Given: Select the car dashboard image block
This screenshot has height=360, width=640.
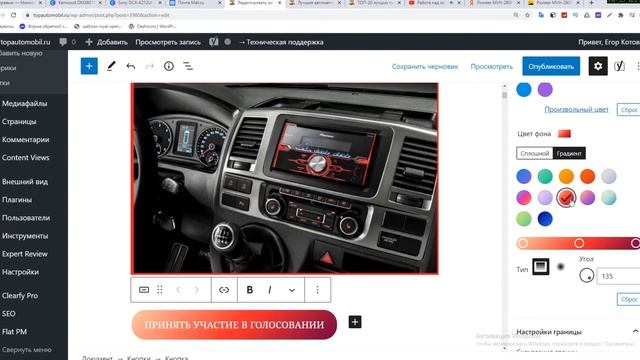Looking at the screenshot, I should pyautogui.click(x=284, y=178).
